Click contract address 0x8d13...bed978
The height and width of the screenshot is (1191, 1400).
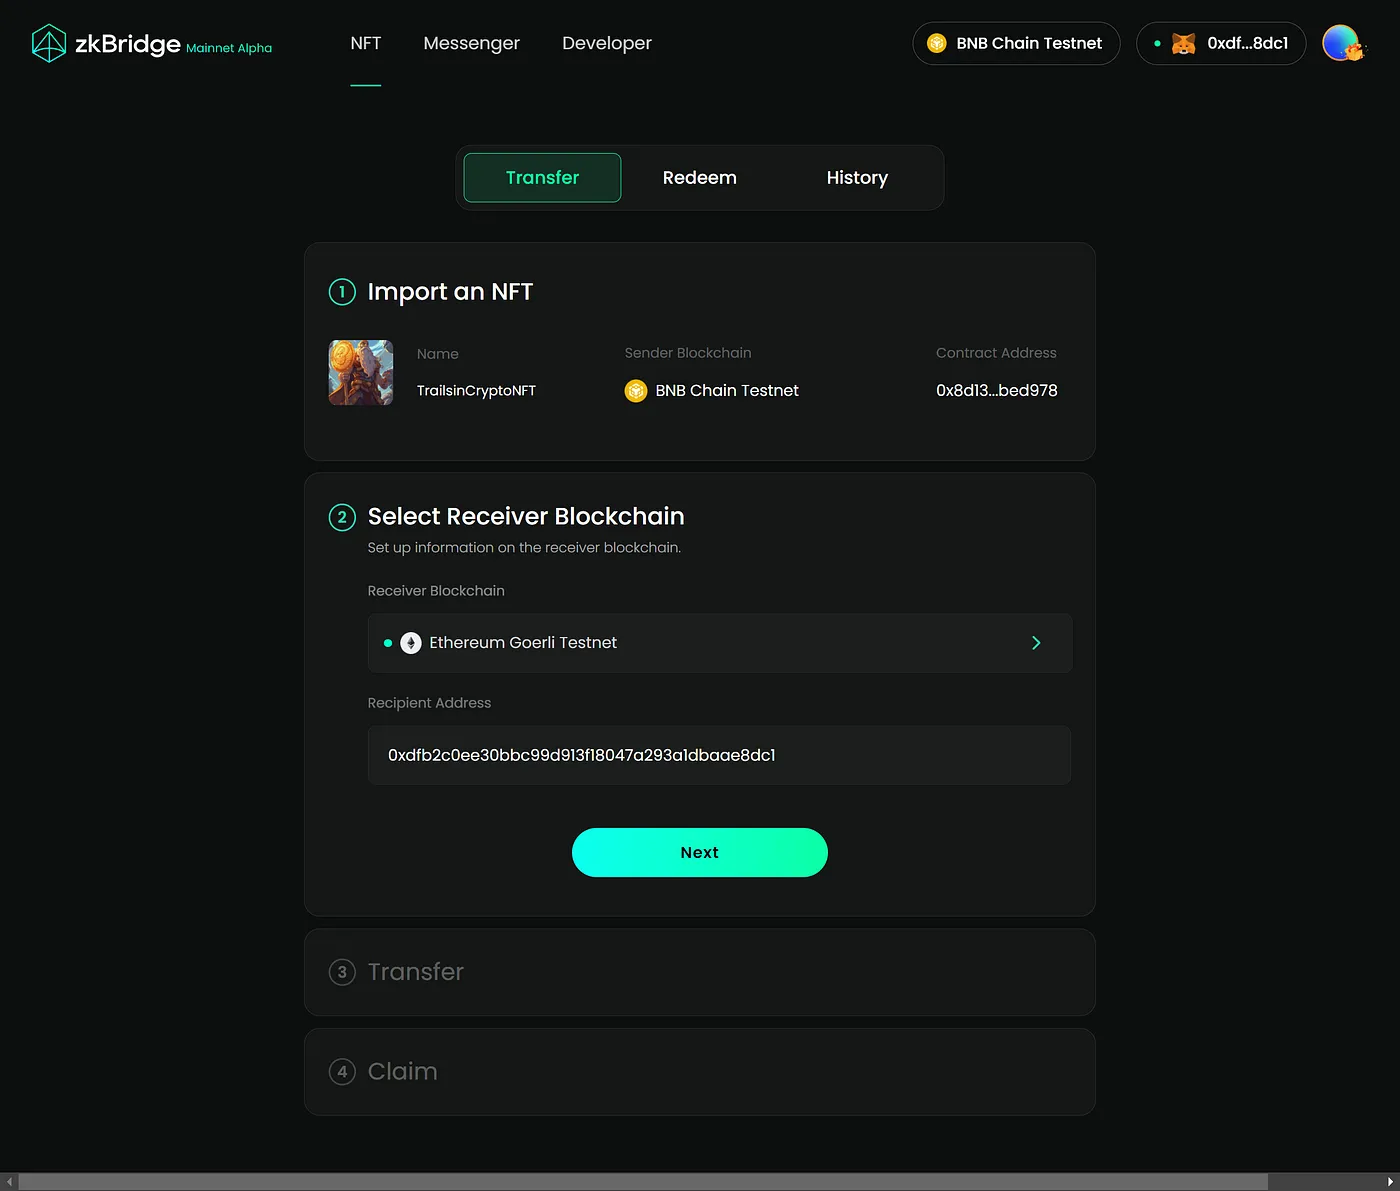tap(996, 390)
